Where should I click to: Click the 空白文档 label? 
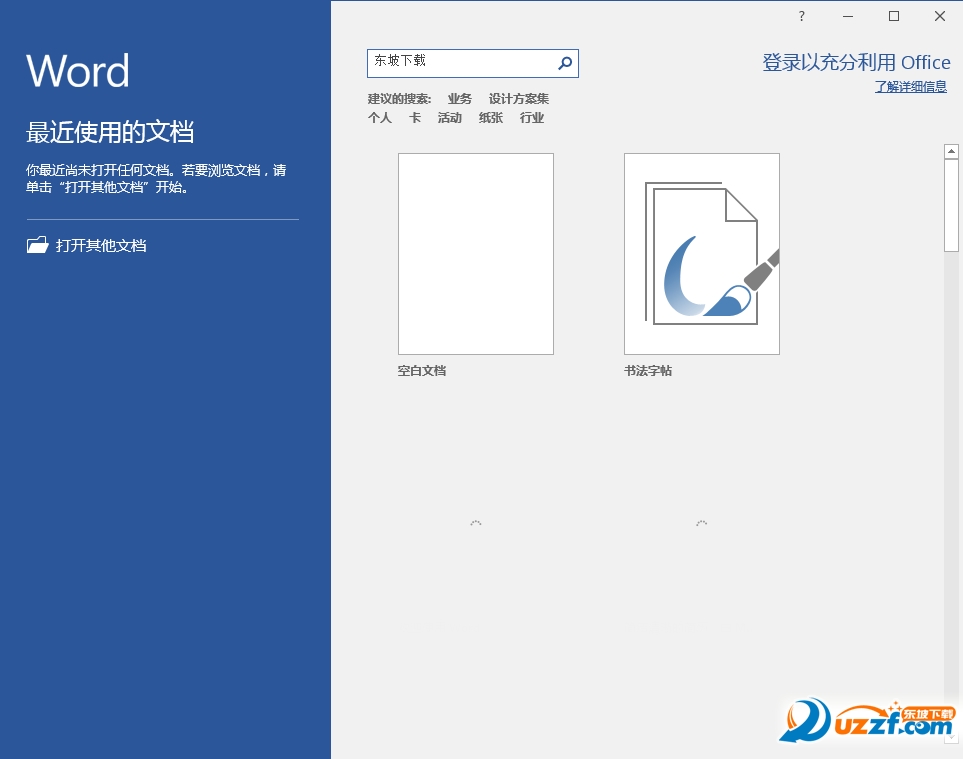[422, 370]
